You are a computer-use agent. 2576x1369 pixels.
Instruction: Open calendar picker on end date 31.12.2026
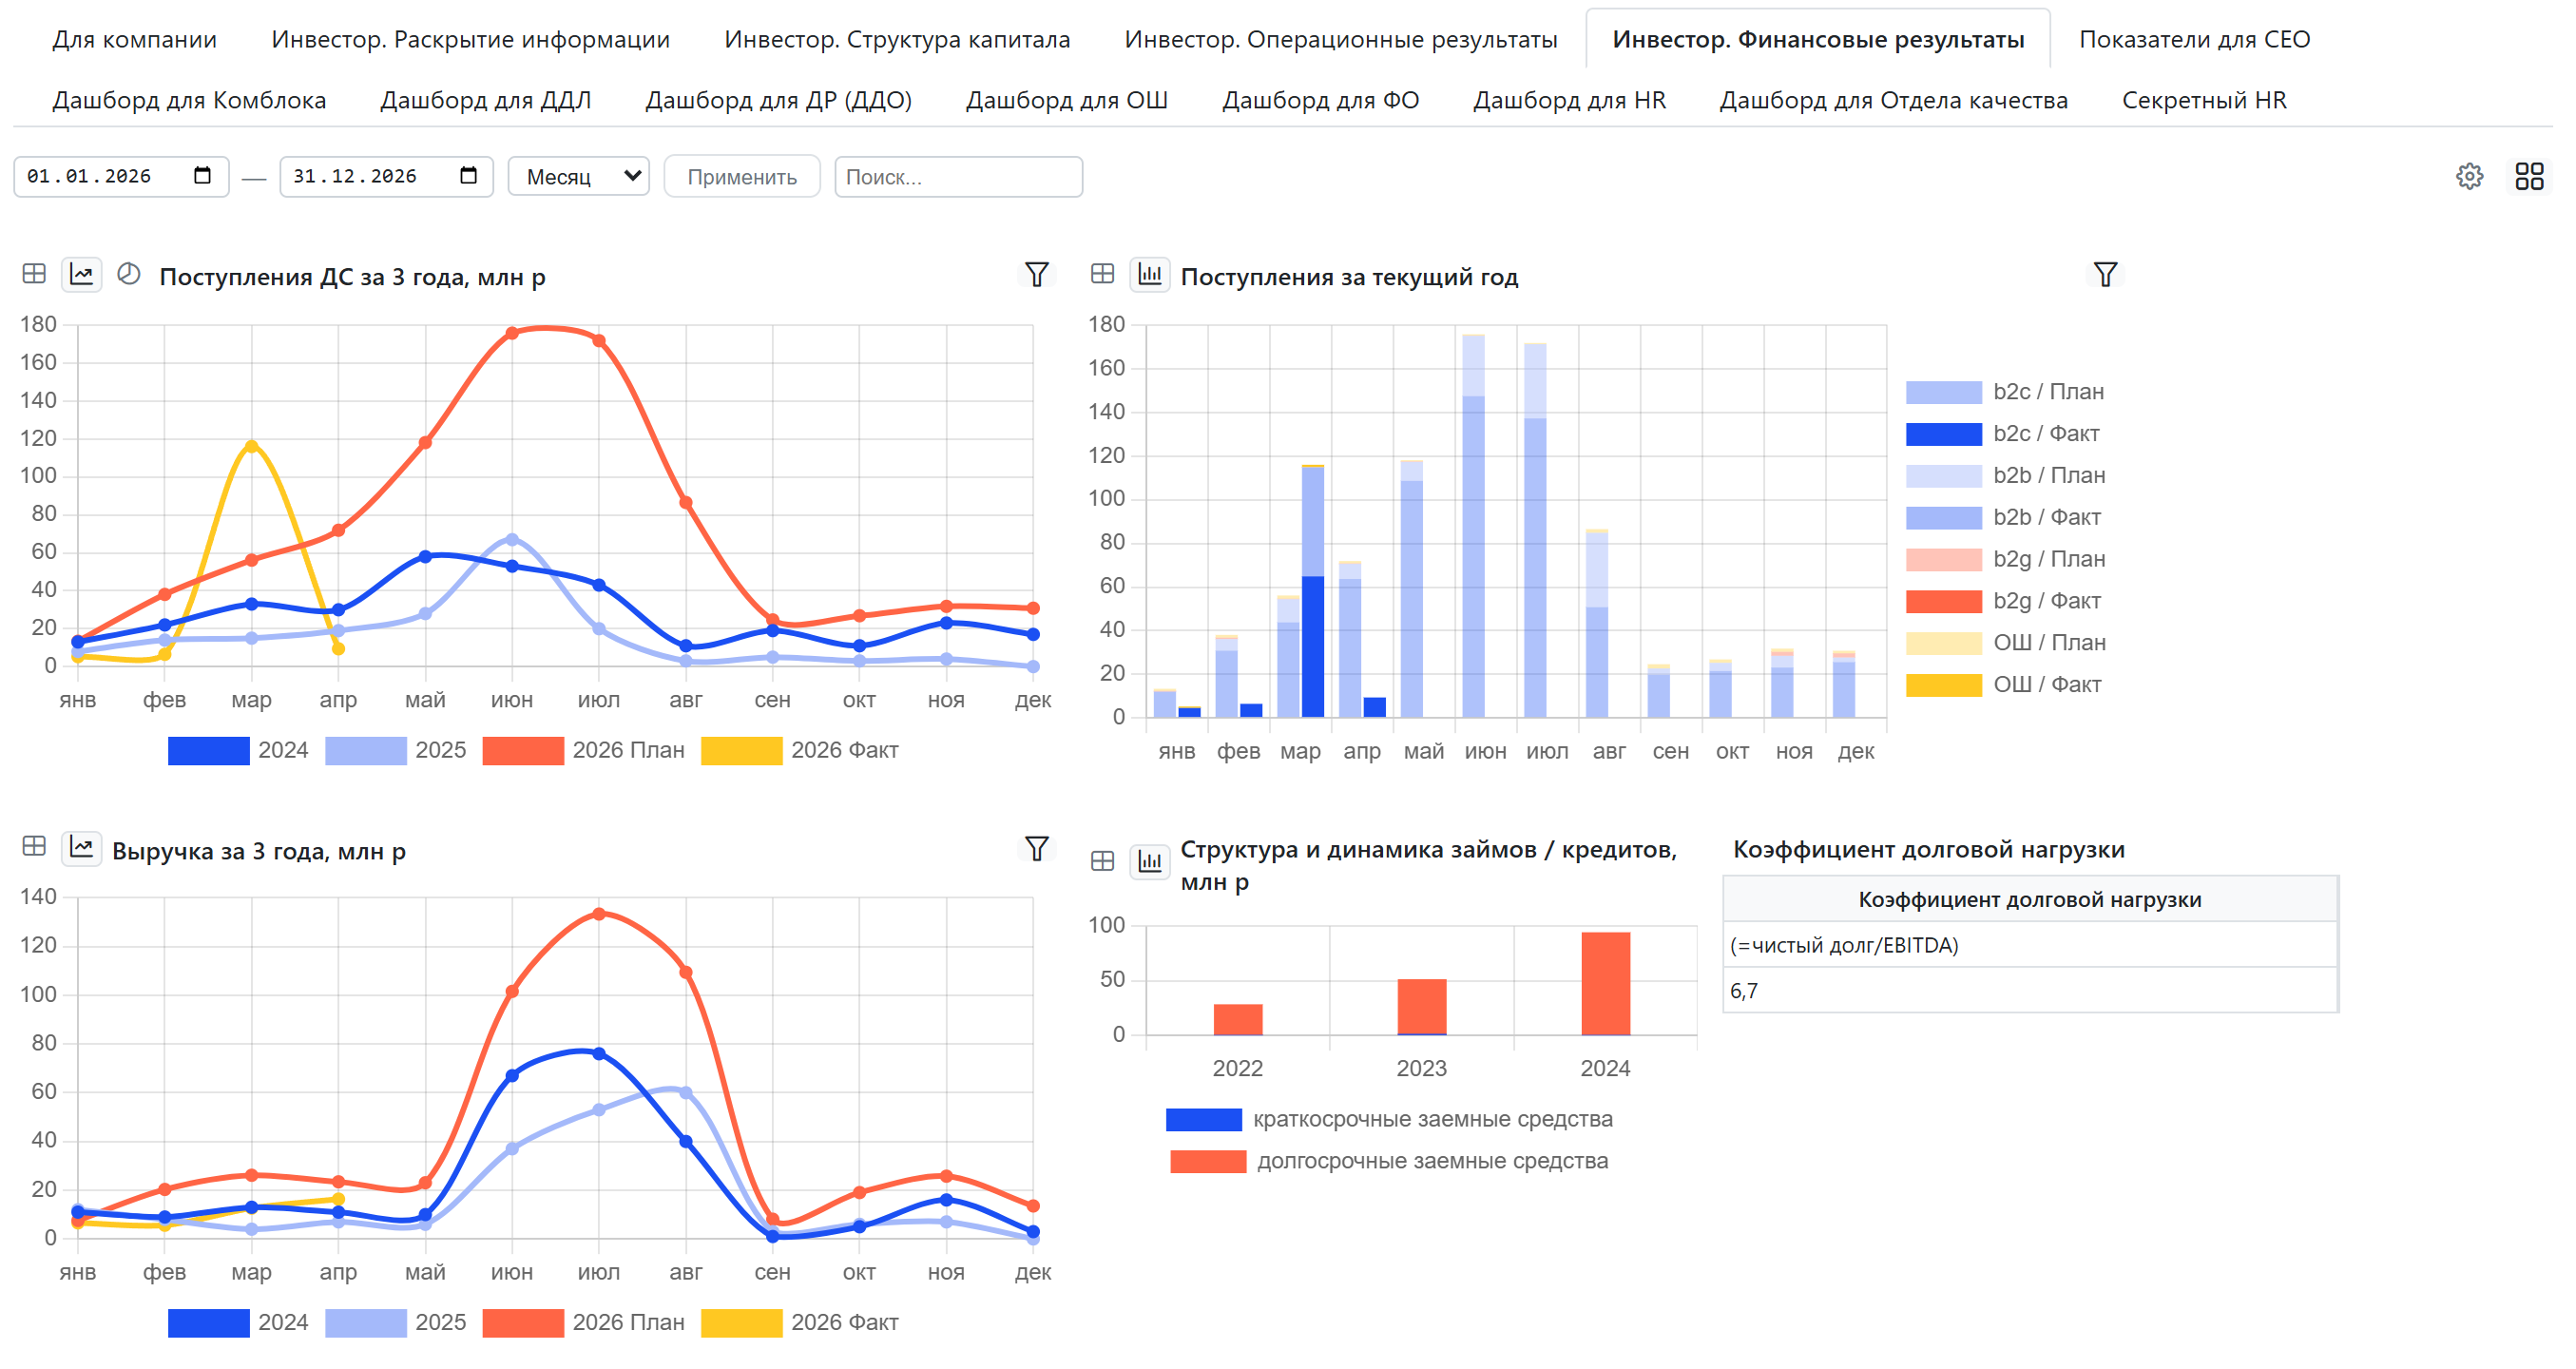click(x=468, y=176)
